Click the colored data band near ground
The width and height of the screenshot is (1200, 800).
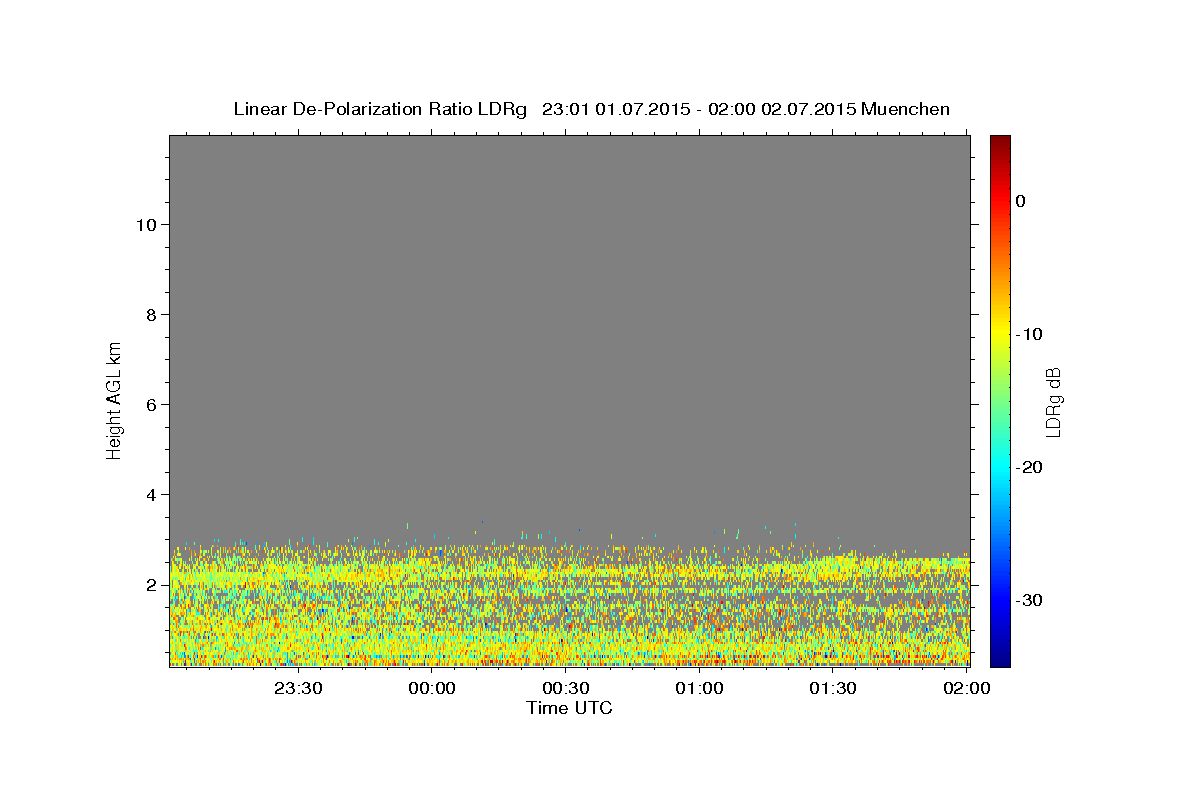point(569,605)
